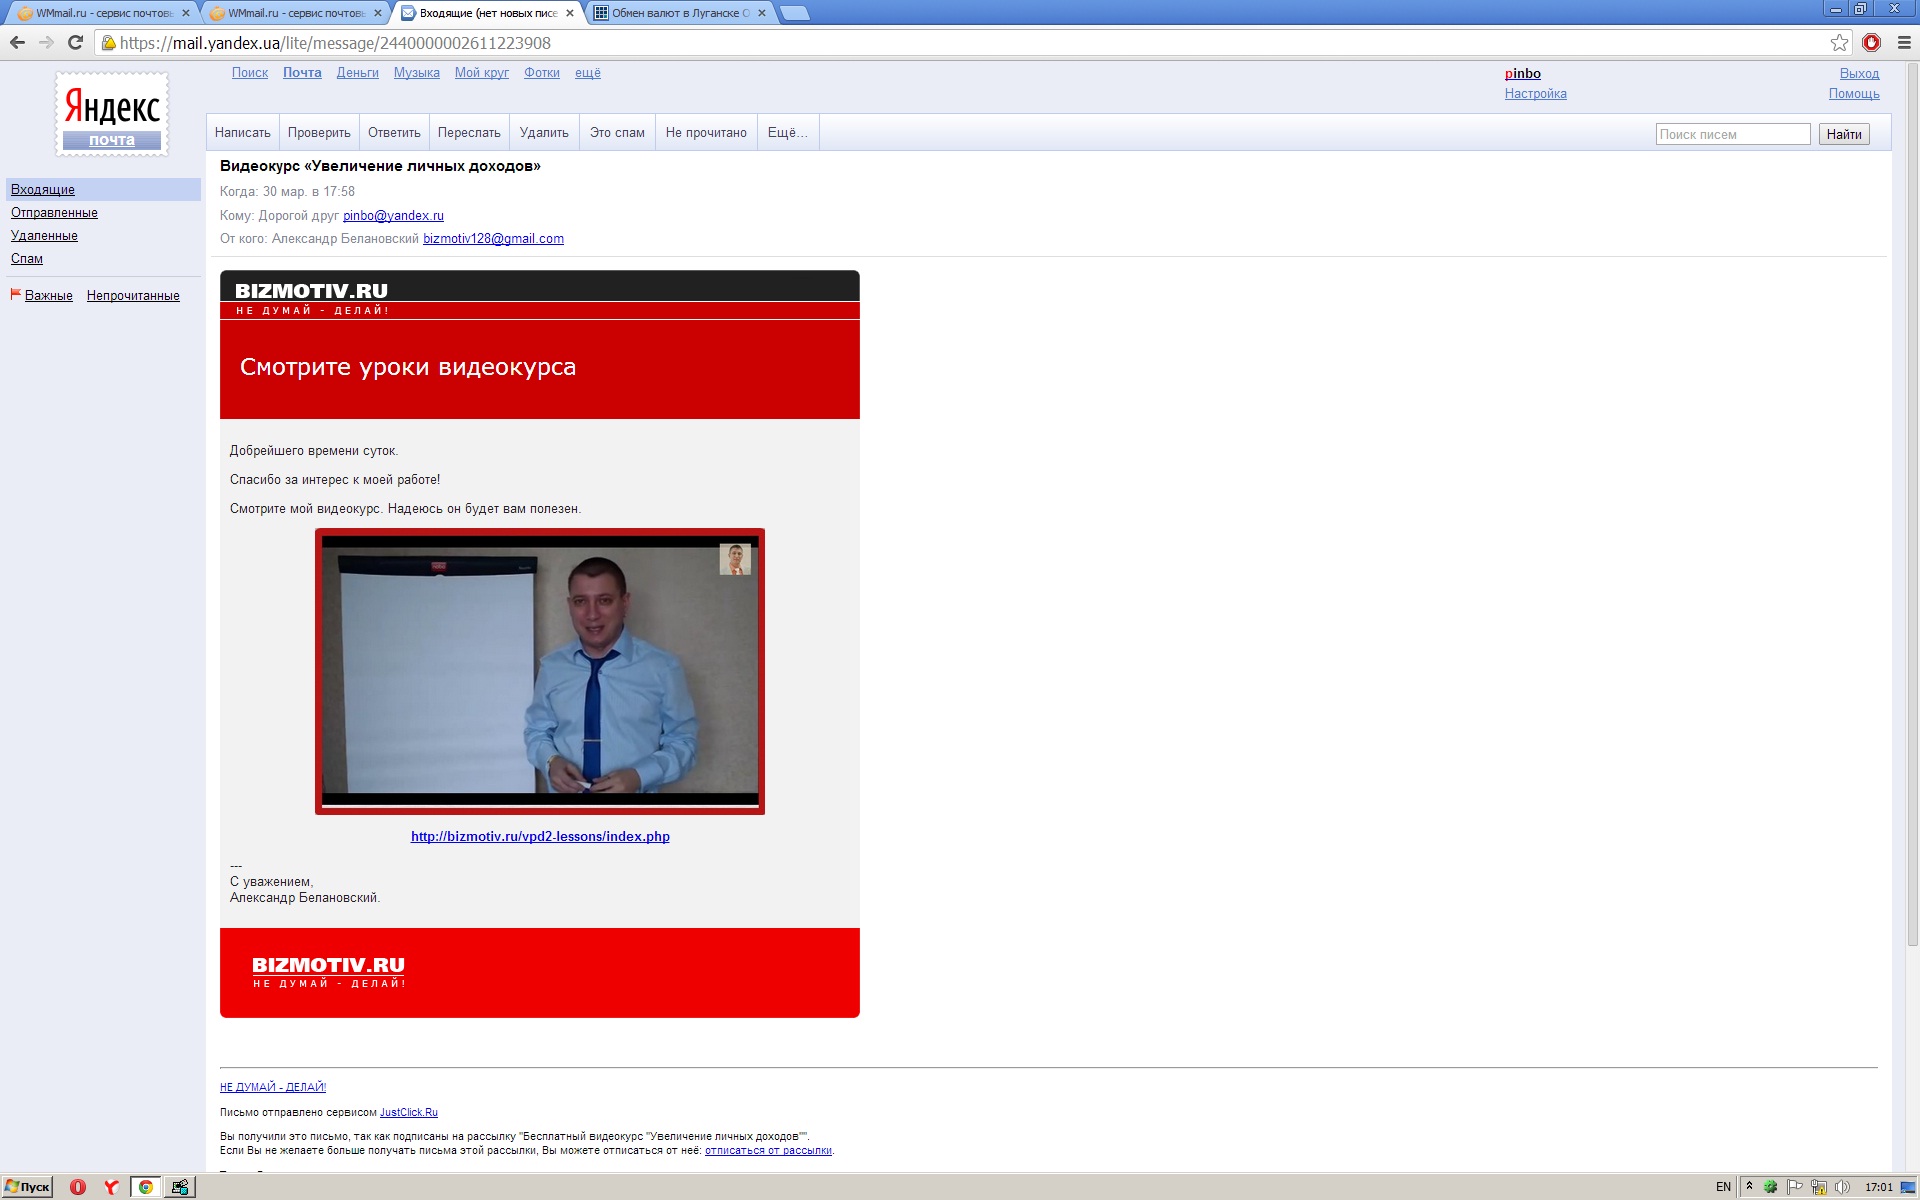This screenshot has height=1200, width=1920.
Task: Open the Chrome menu icon
Action: (1904, 42)
